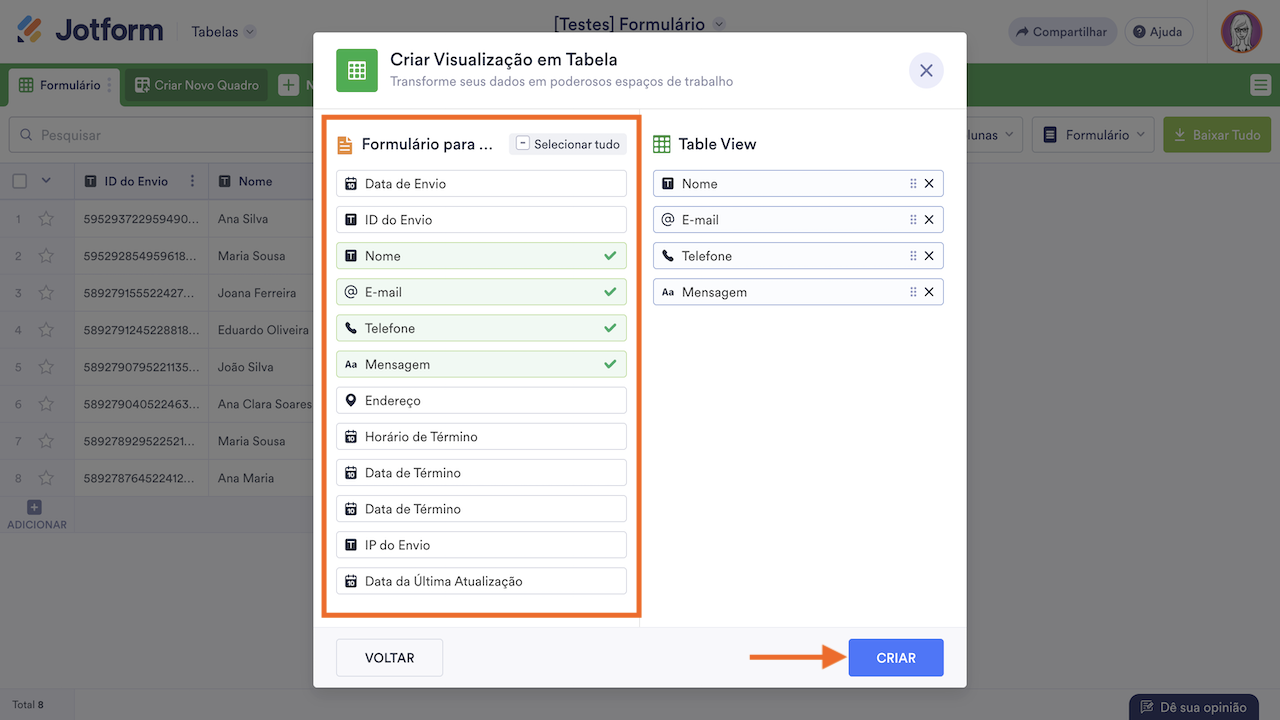Screen dimensions: 1280x720
Task: Open the user avatar profile menu
Action: pos(1241,32)
